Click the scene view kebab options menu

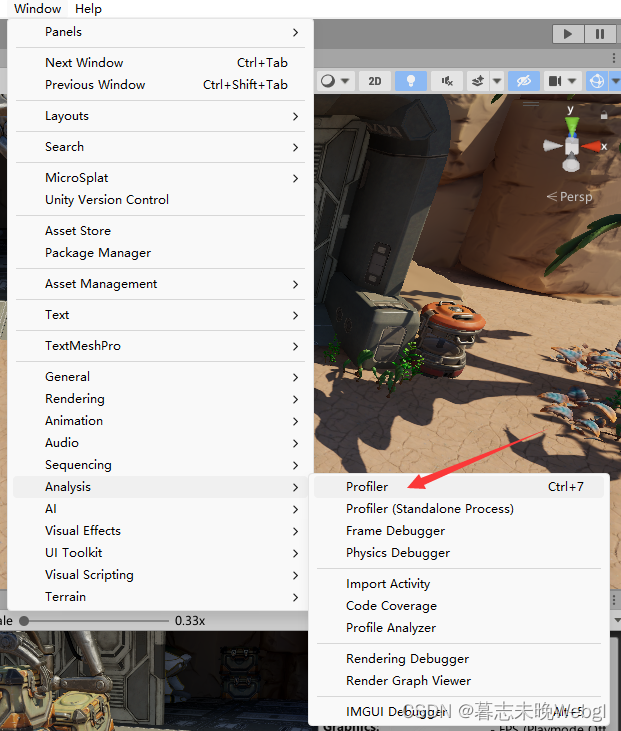(614, 58)
